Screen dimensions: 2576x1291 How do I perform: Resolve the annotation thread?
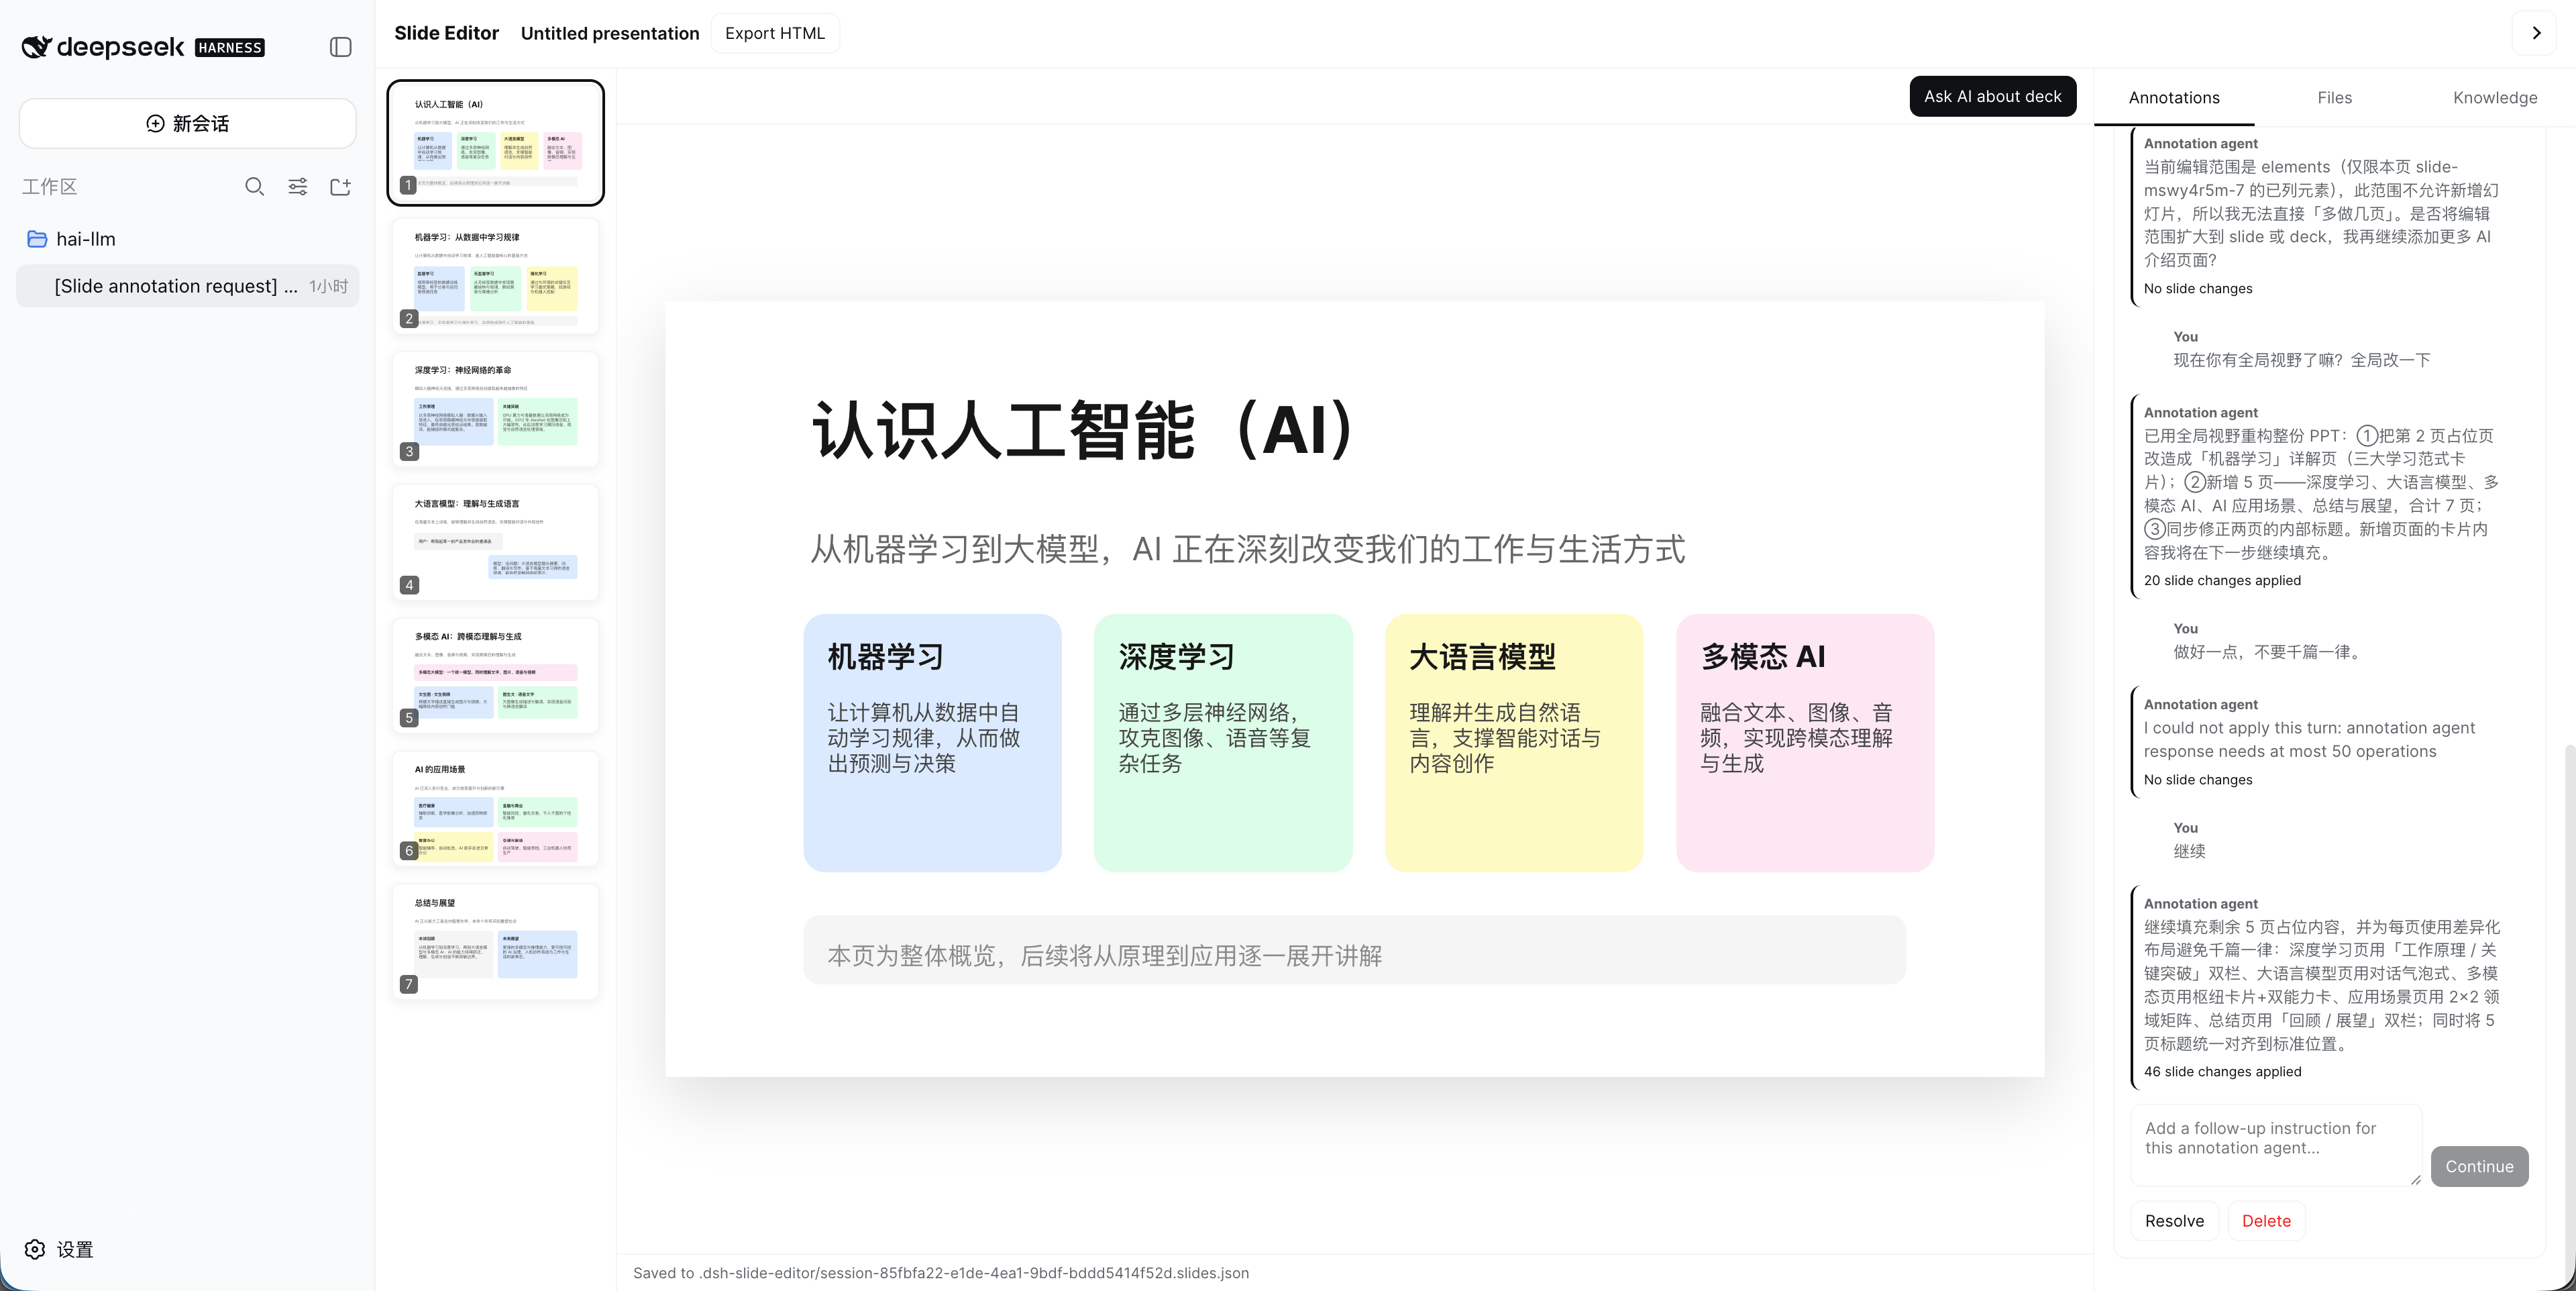[x=2174, y=1221]
